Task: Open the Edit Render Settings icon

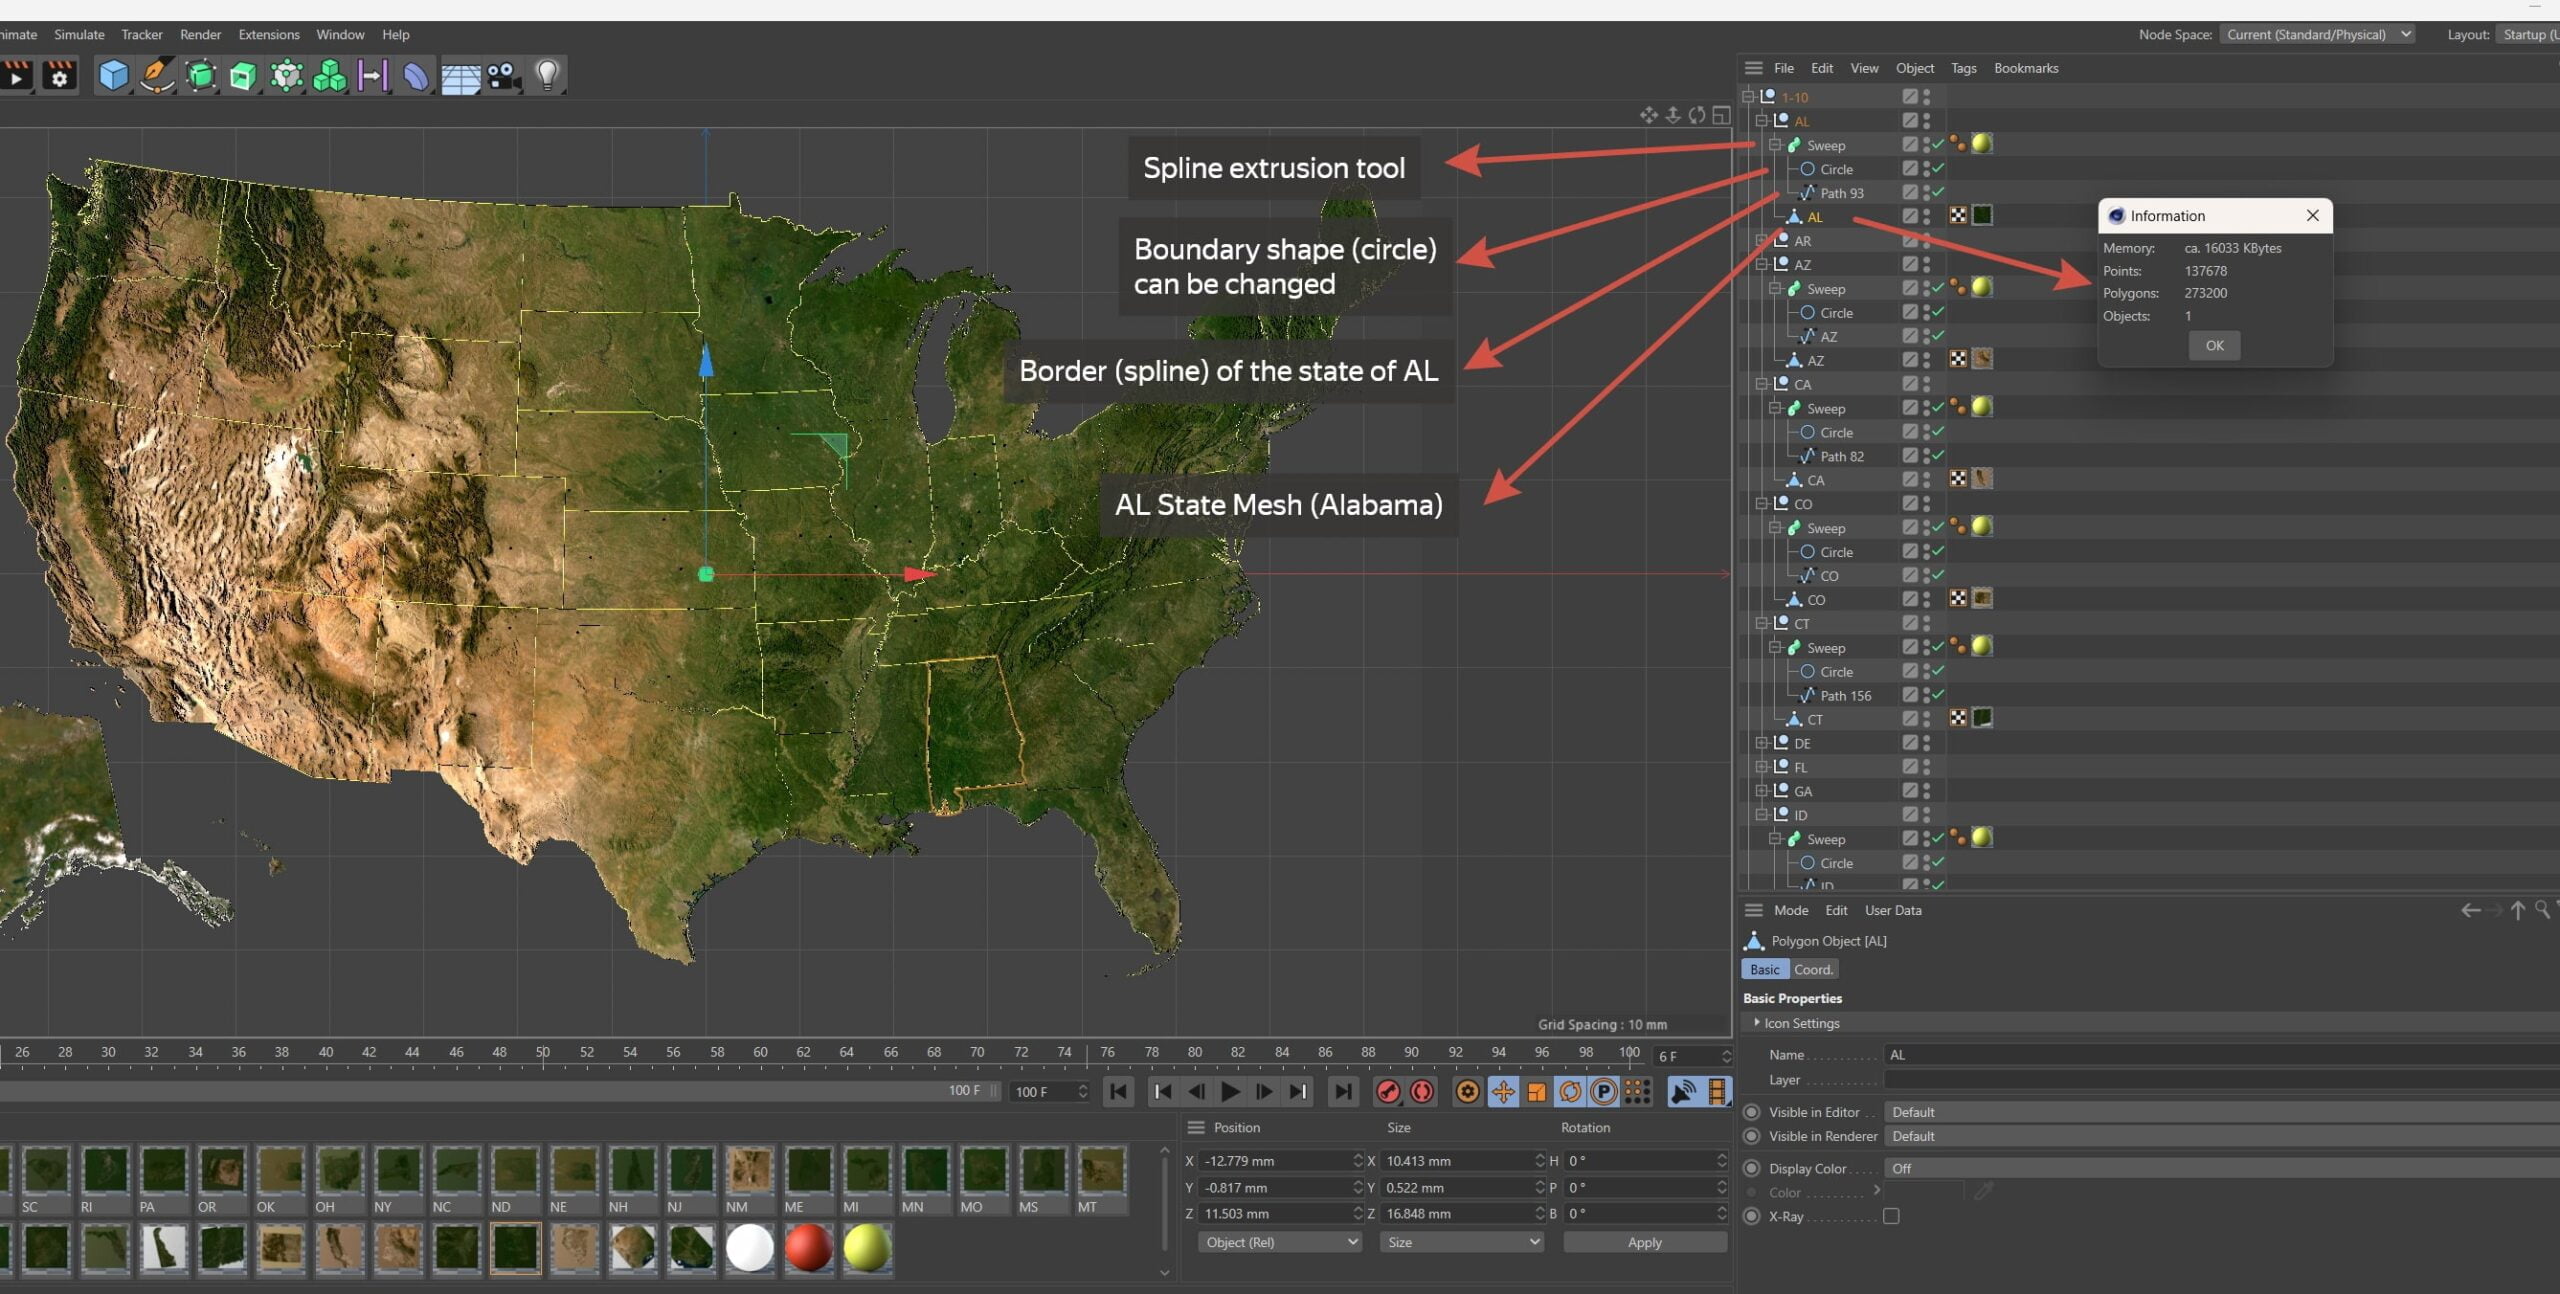Action: pos(60,76)
